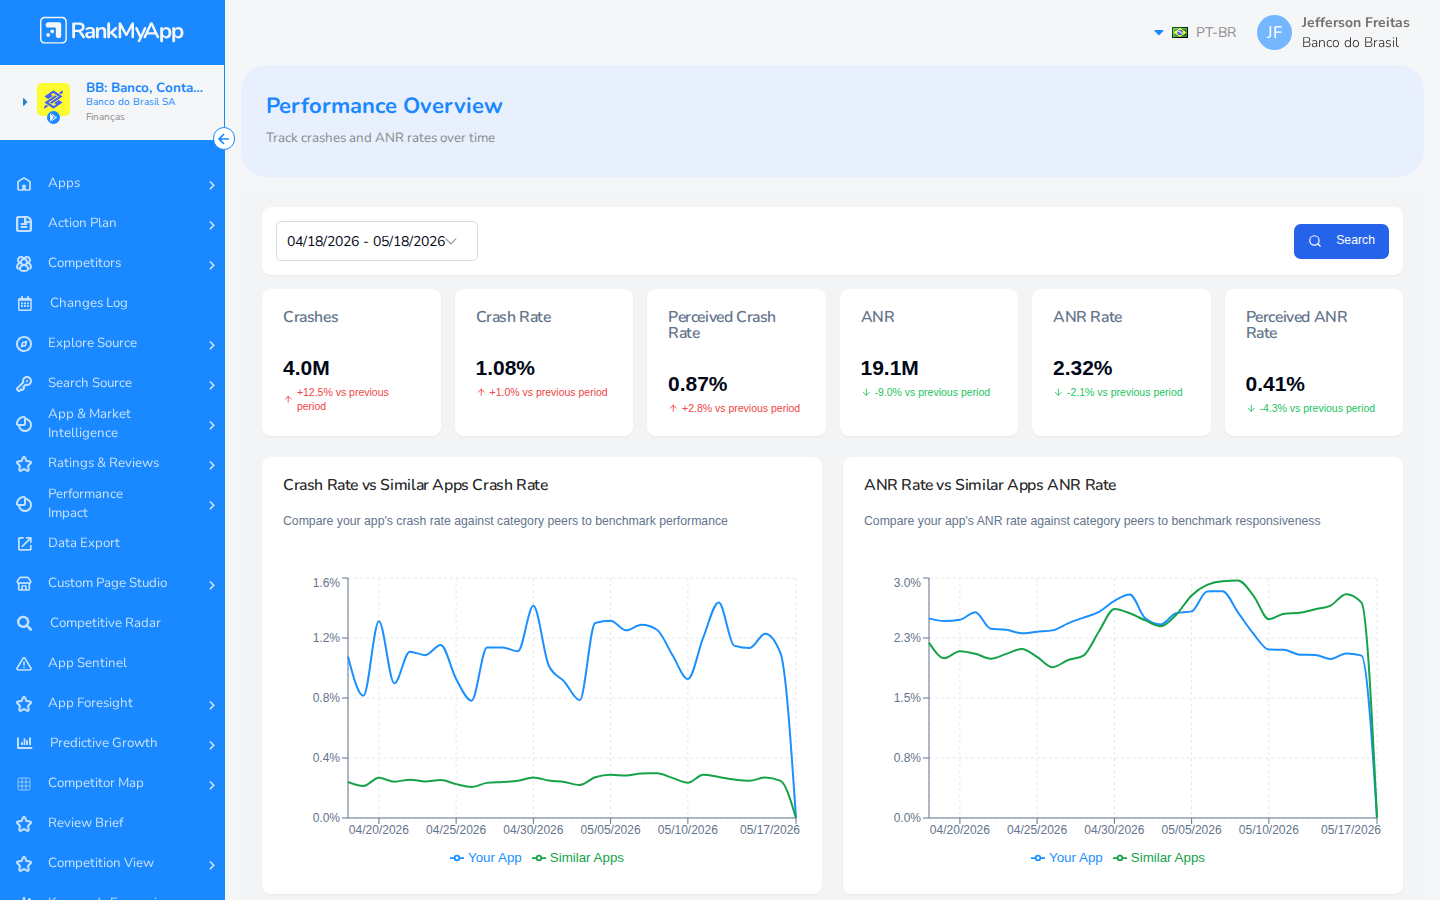This screenshot has width=1440, height=900.
Task: Click the Search Source key icon
Action: [x=25, y=384]
